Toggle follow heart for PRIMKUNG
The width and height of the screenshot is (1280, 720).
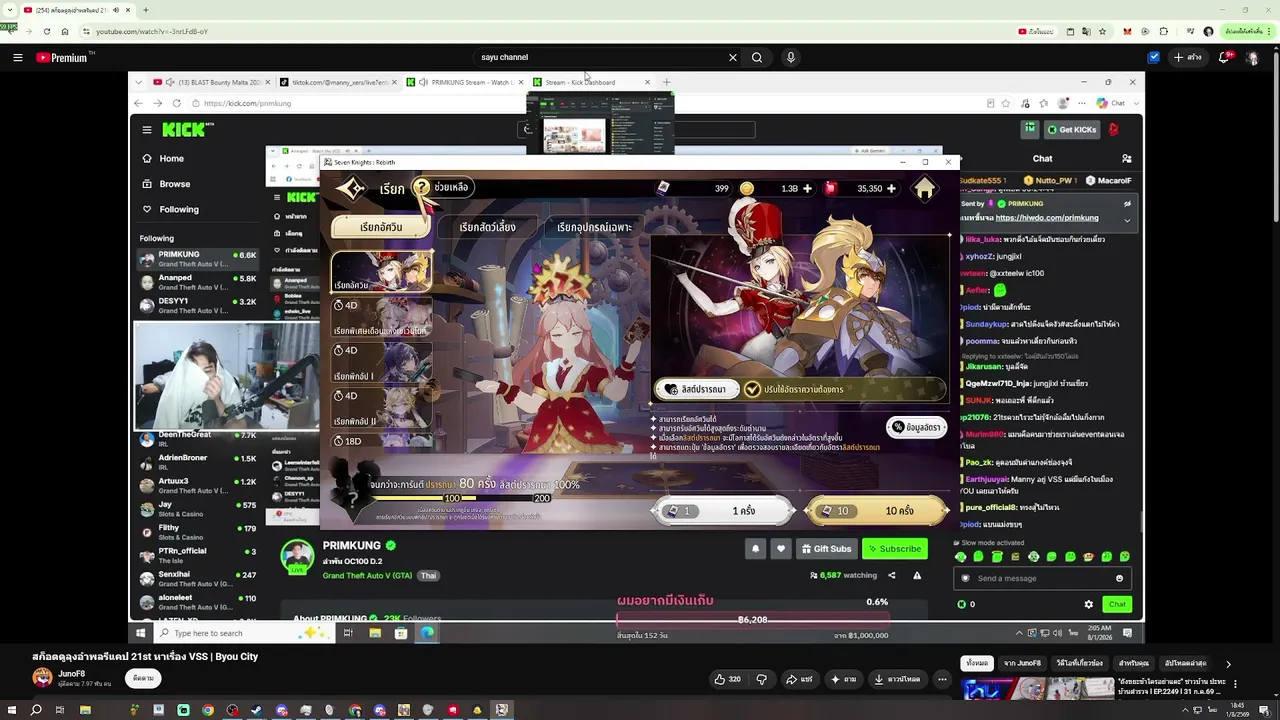pyautogui.click(x=781, y=548)
